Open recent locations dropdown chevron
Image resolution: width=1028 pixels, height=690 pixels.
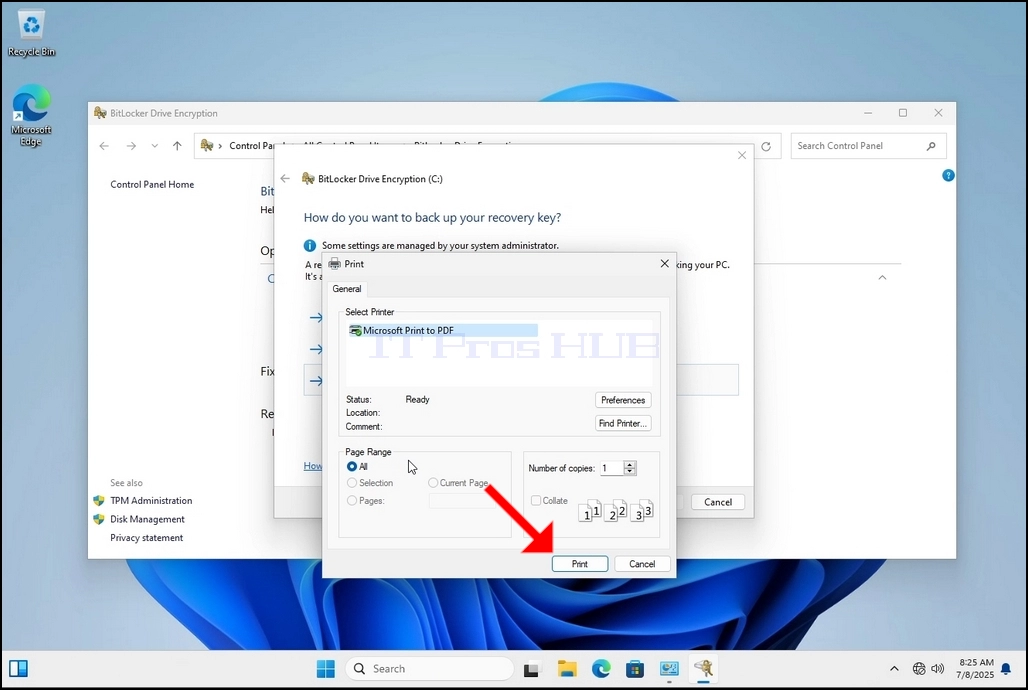(155, 146)
